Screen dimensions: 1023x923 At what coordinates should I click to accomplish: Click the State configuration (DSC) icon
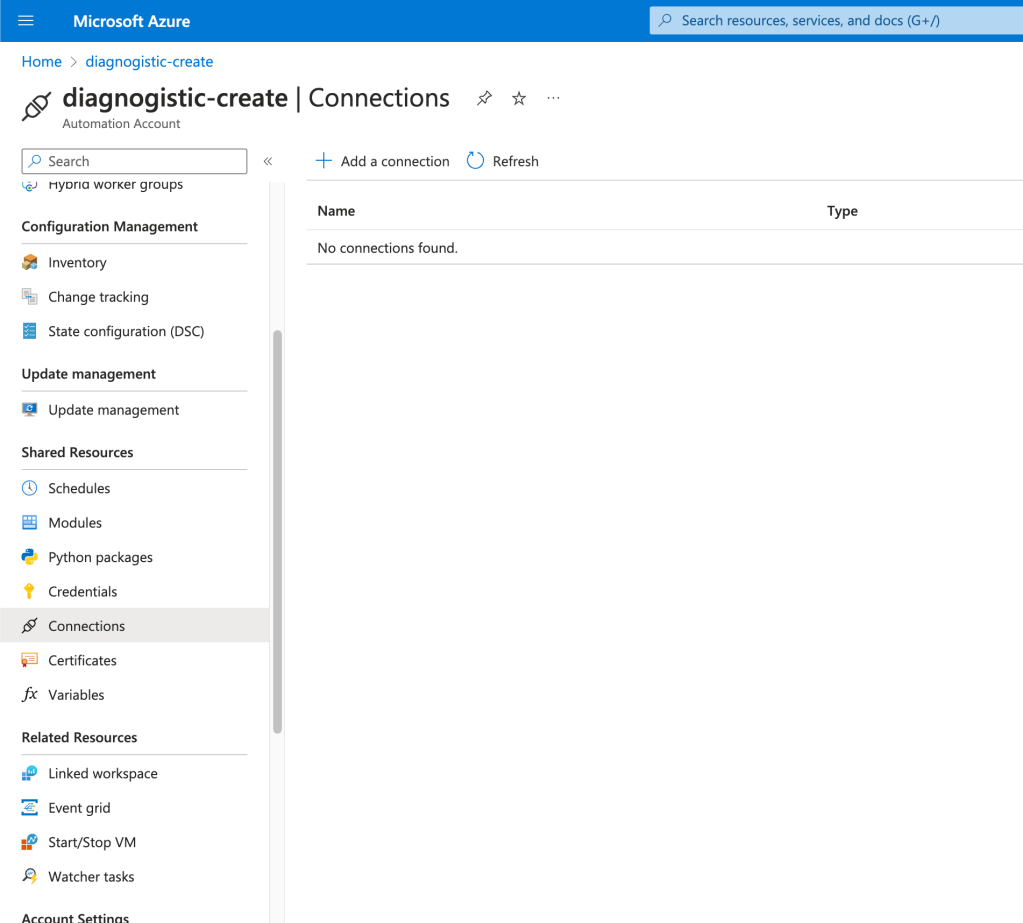[29, 331]
